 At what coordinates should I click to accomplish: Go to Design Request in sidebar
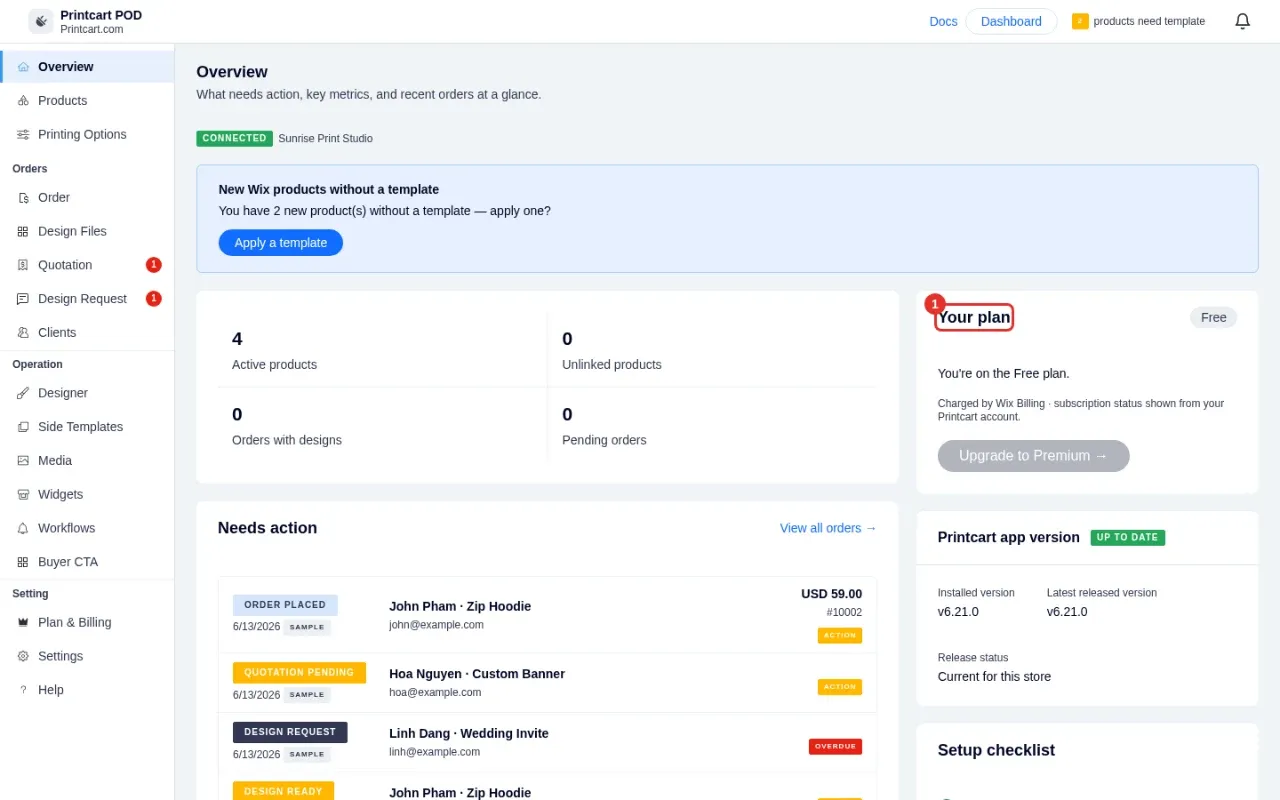tap(87, 299)
